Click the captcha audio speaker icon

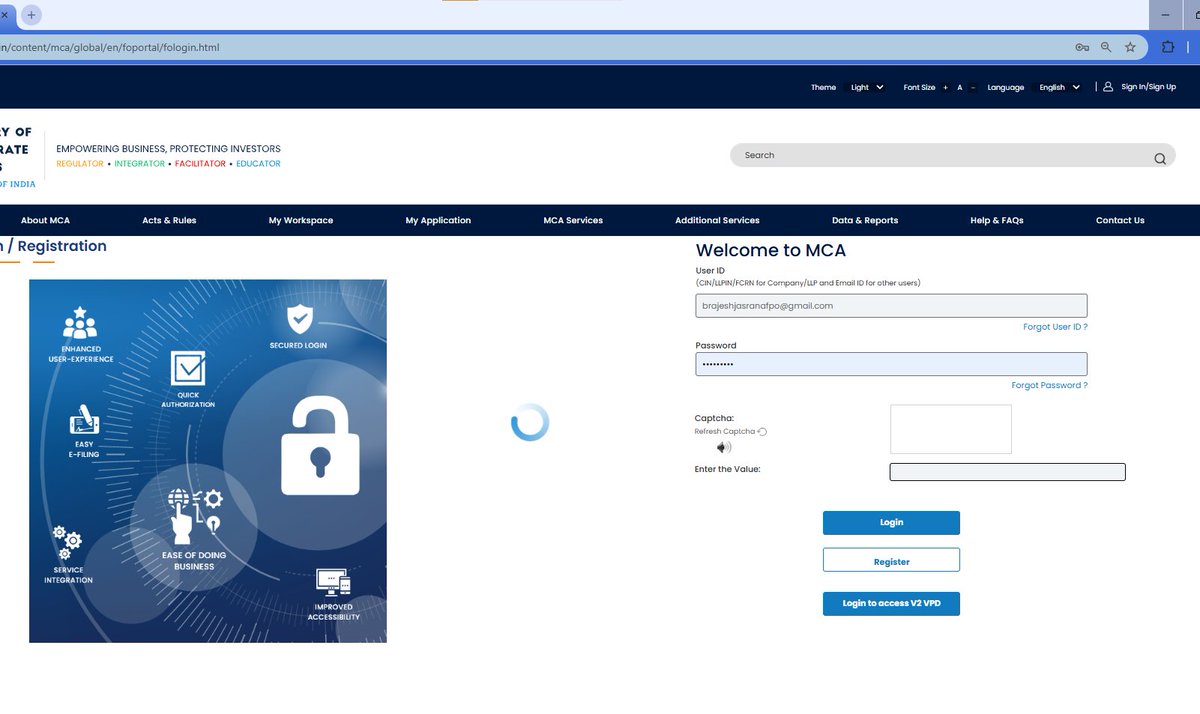(x=723, y=447)
